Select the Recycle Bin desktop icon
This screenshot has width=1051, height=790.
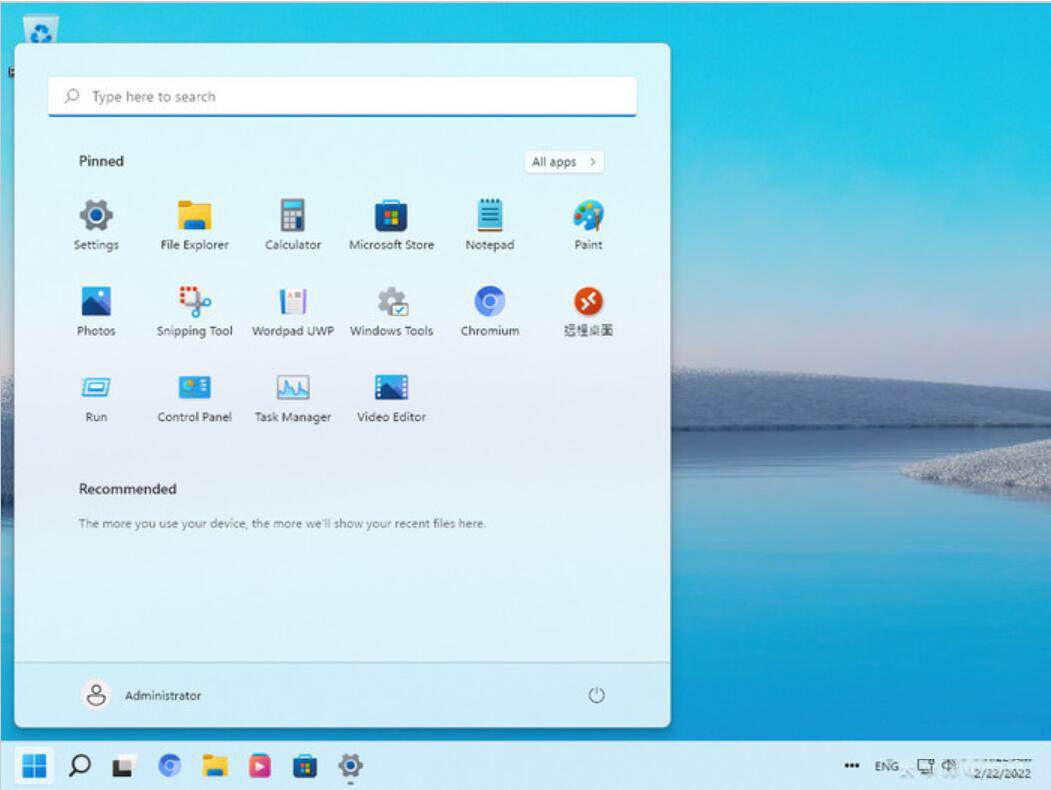pyautogui.click(x=41, y=30)
